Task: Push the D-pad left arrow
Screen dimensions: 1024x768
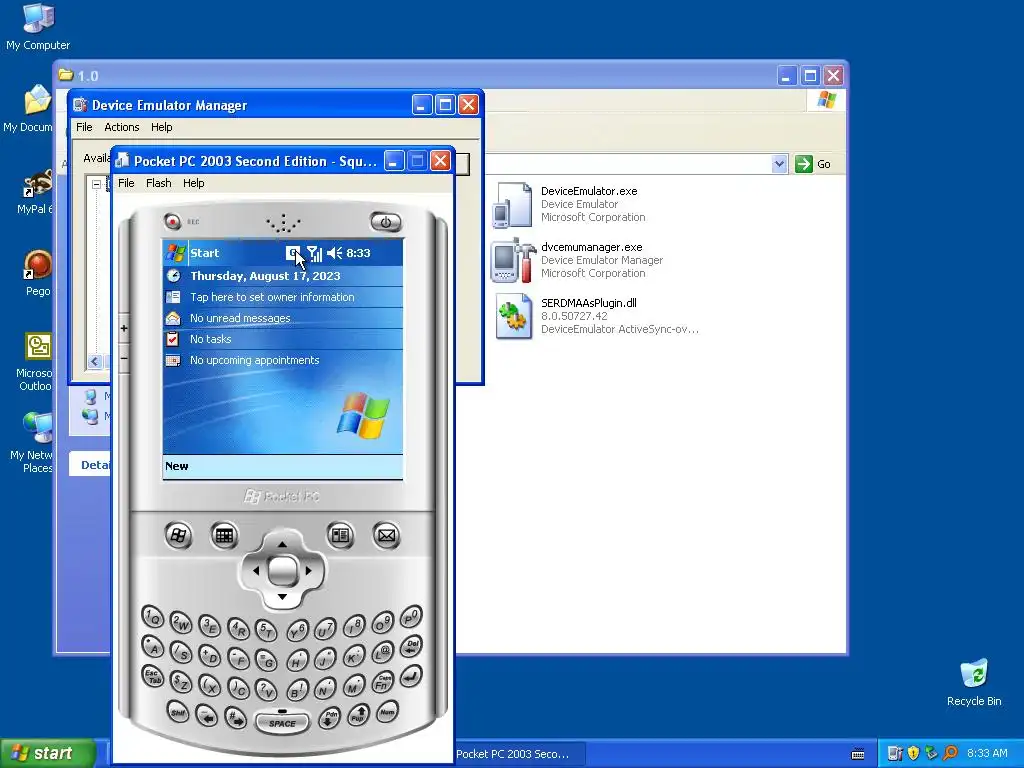Action: click(255, 570)
